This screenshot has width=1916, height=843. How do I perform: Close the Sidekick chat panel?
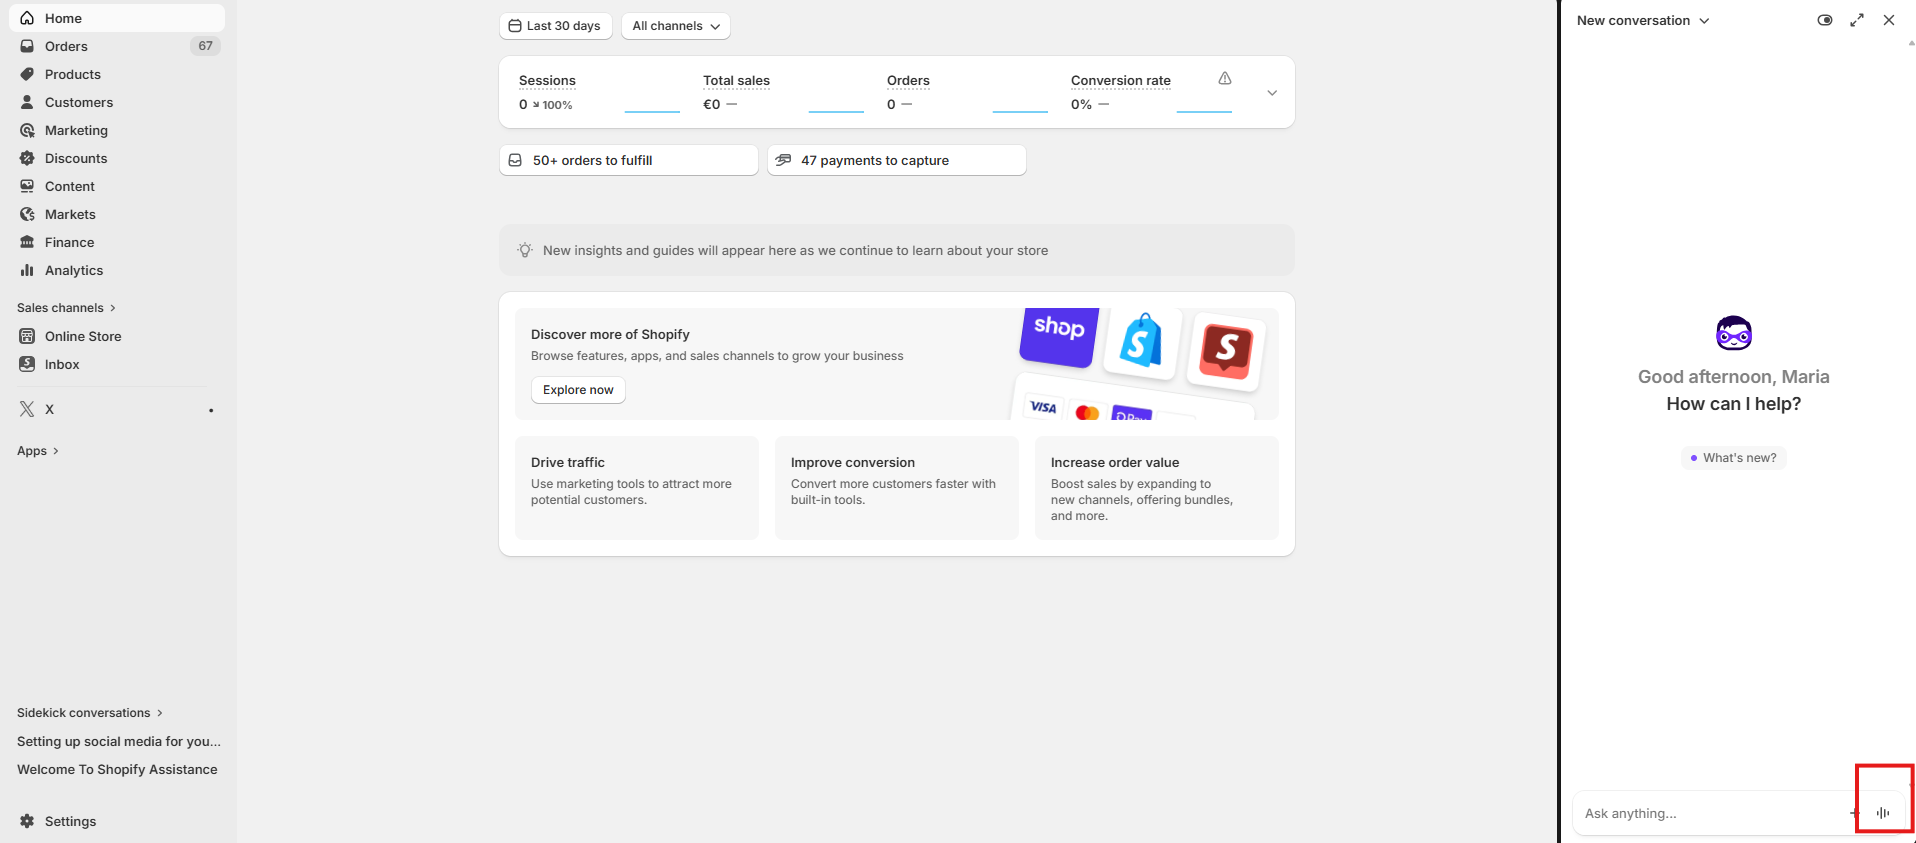pyautogui.click(x=1889, y=20)
